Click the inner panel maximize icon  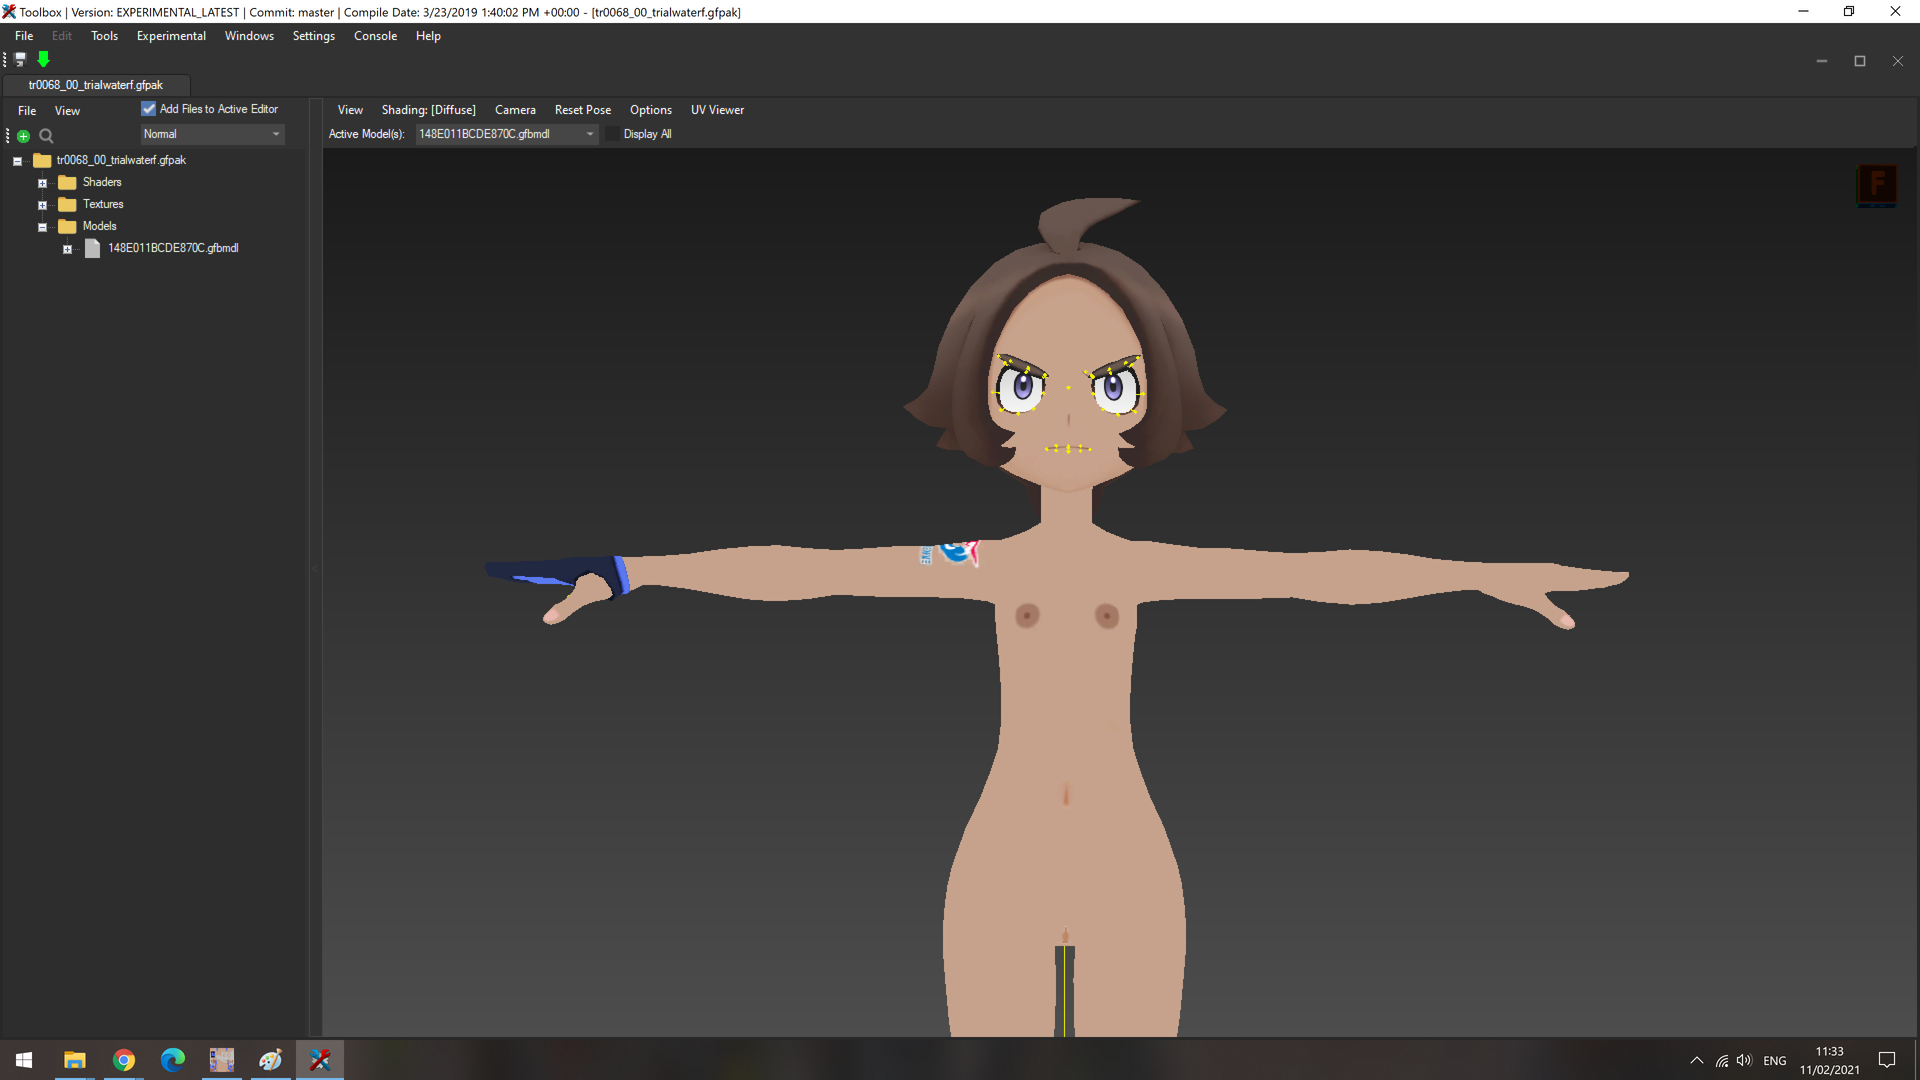[x=1860, y=61]
